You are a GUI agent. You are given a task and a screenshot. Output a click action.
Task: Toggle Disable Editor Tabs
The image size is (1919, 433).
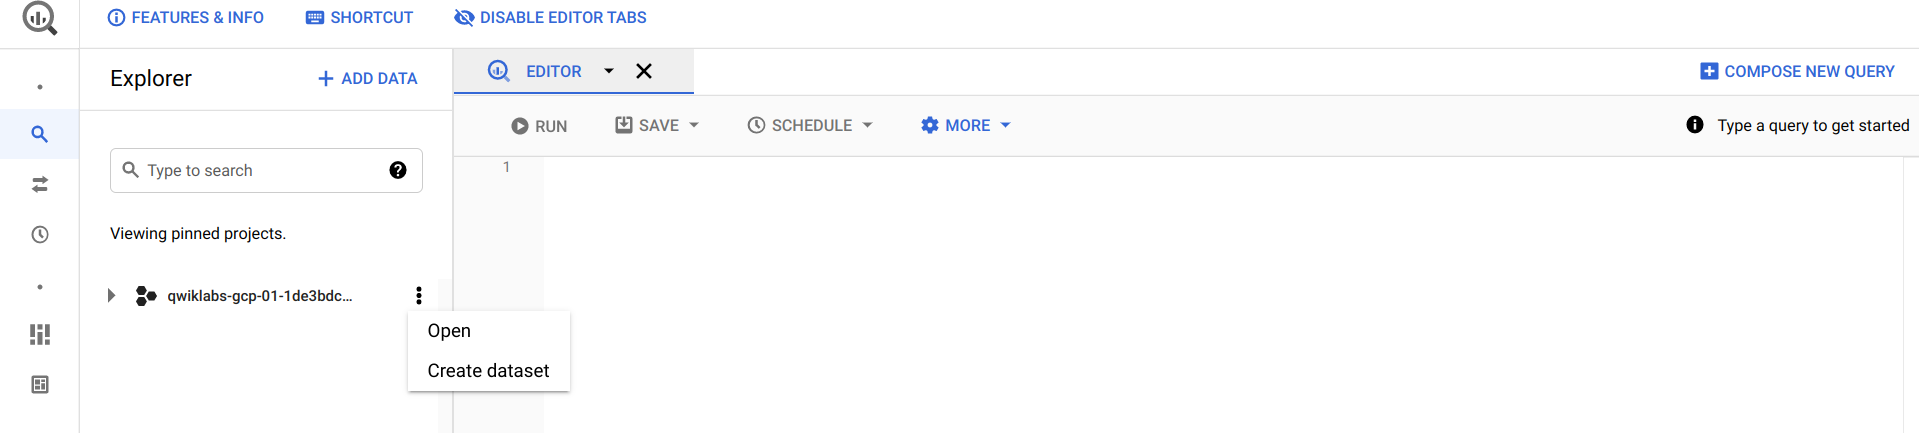[550, 18]
